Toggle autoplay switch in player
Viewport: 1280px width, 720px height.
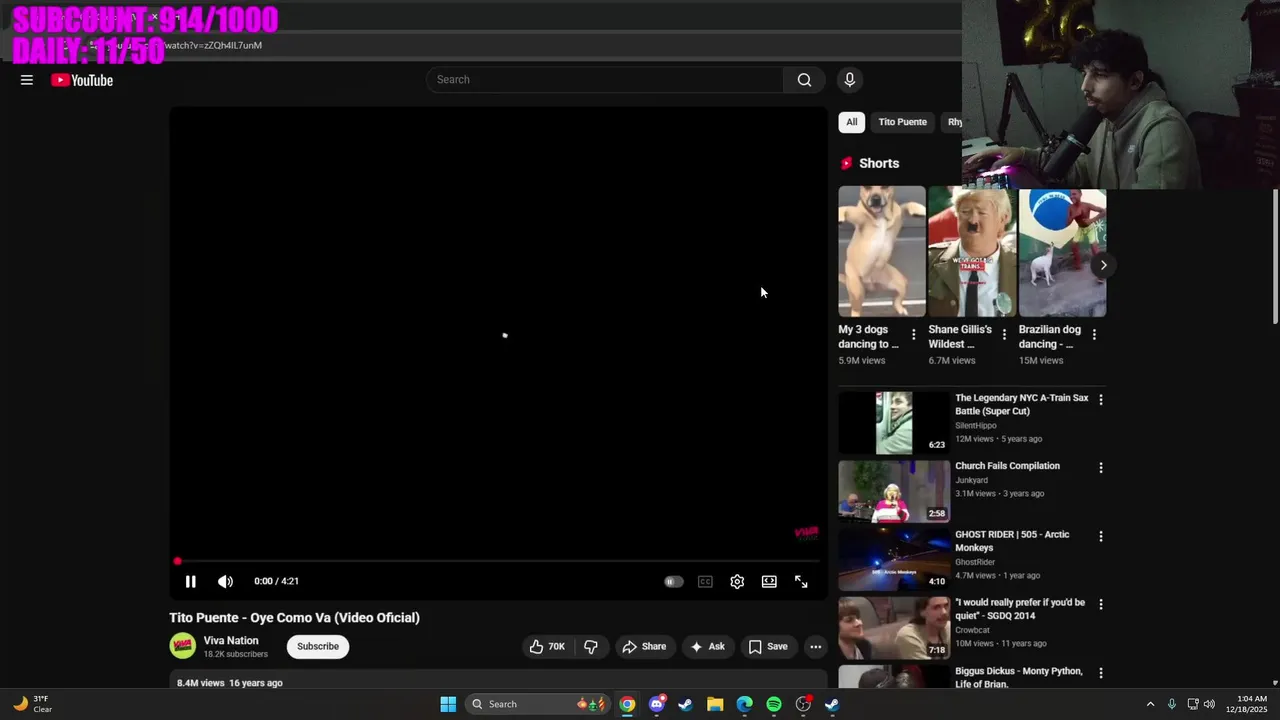[x=674, y=582]
